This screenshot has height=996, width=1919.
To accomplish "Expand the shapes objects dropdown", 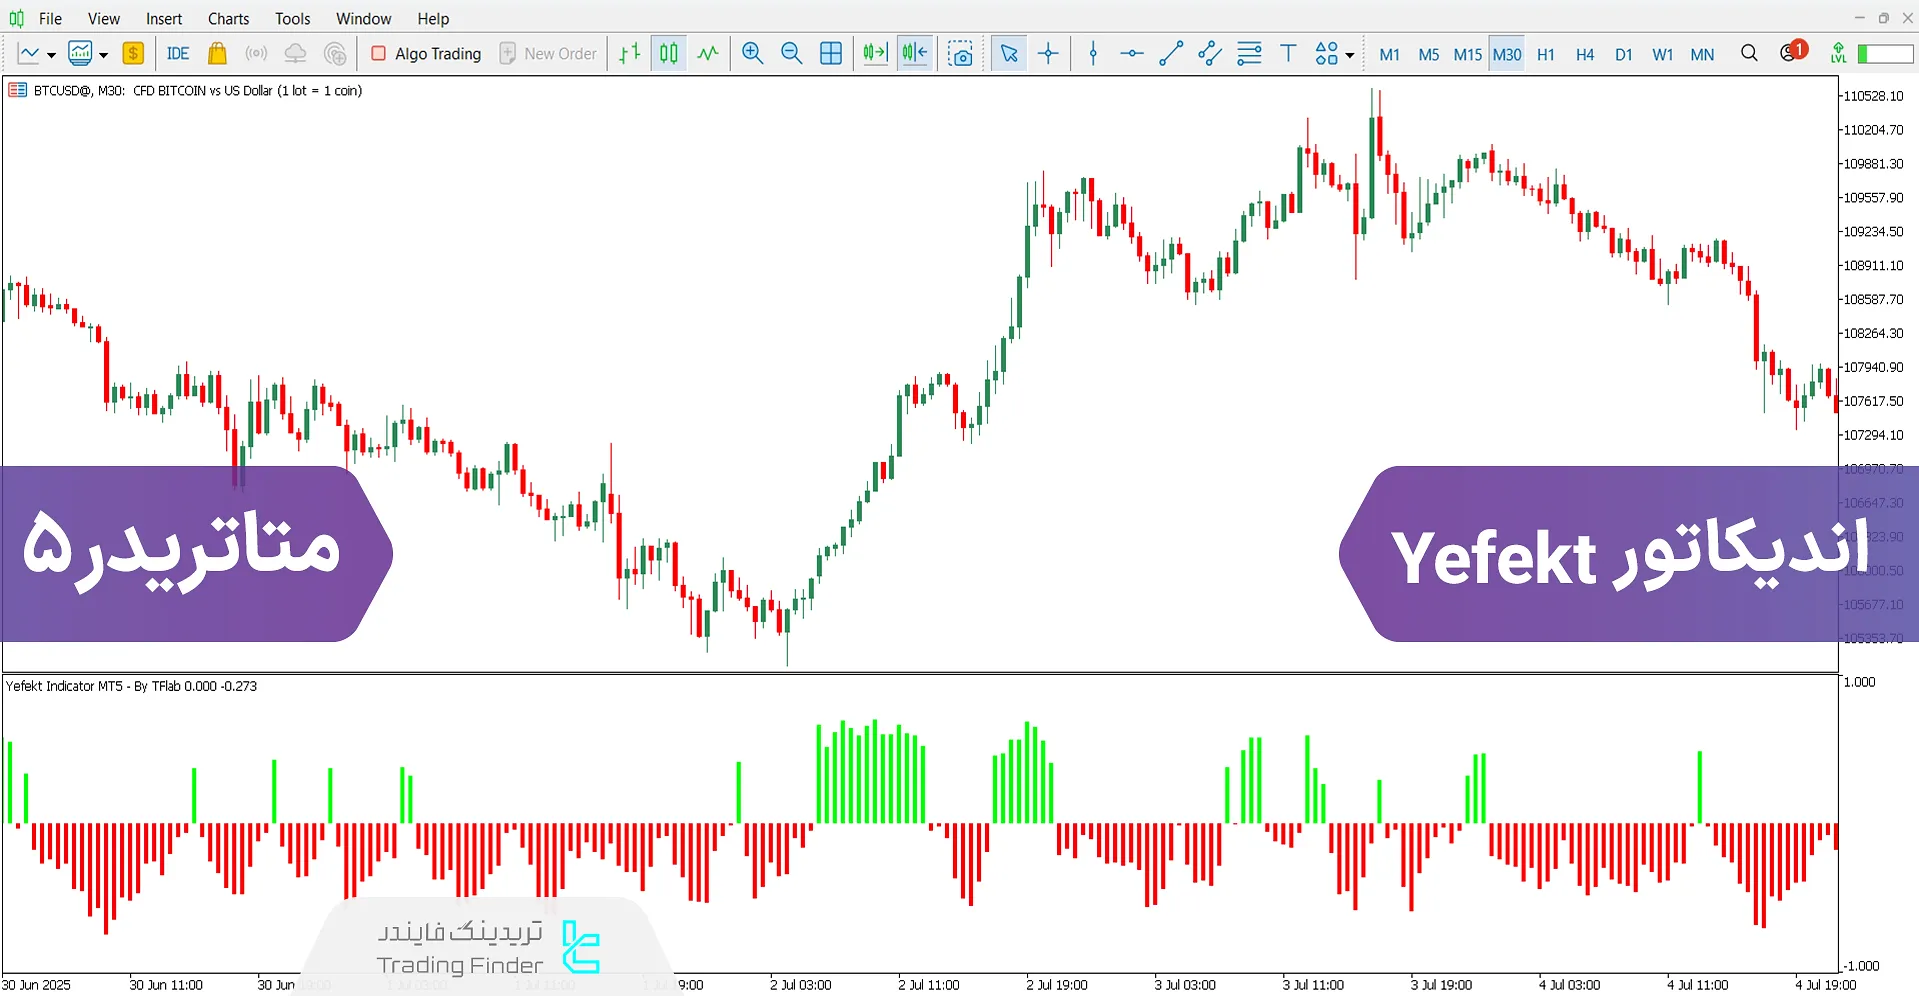I will 1350,55.
